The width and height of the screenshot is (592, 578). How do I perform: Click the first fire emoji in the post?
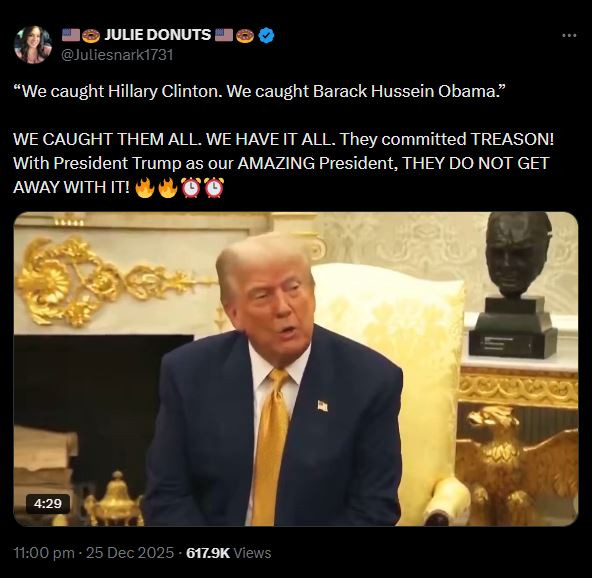pyautogui.click(x=145, y=187)
